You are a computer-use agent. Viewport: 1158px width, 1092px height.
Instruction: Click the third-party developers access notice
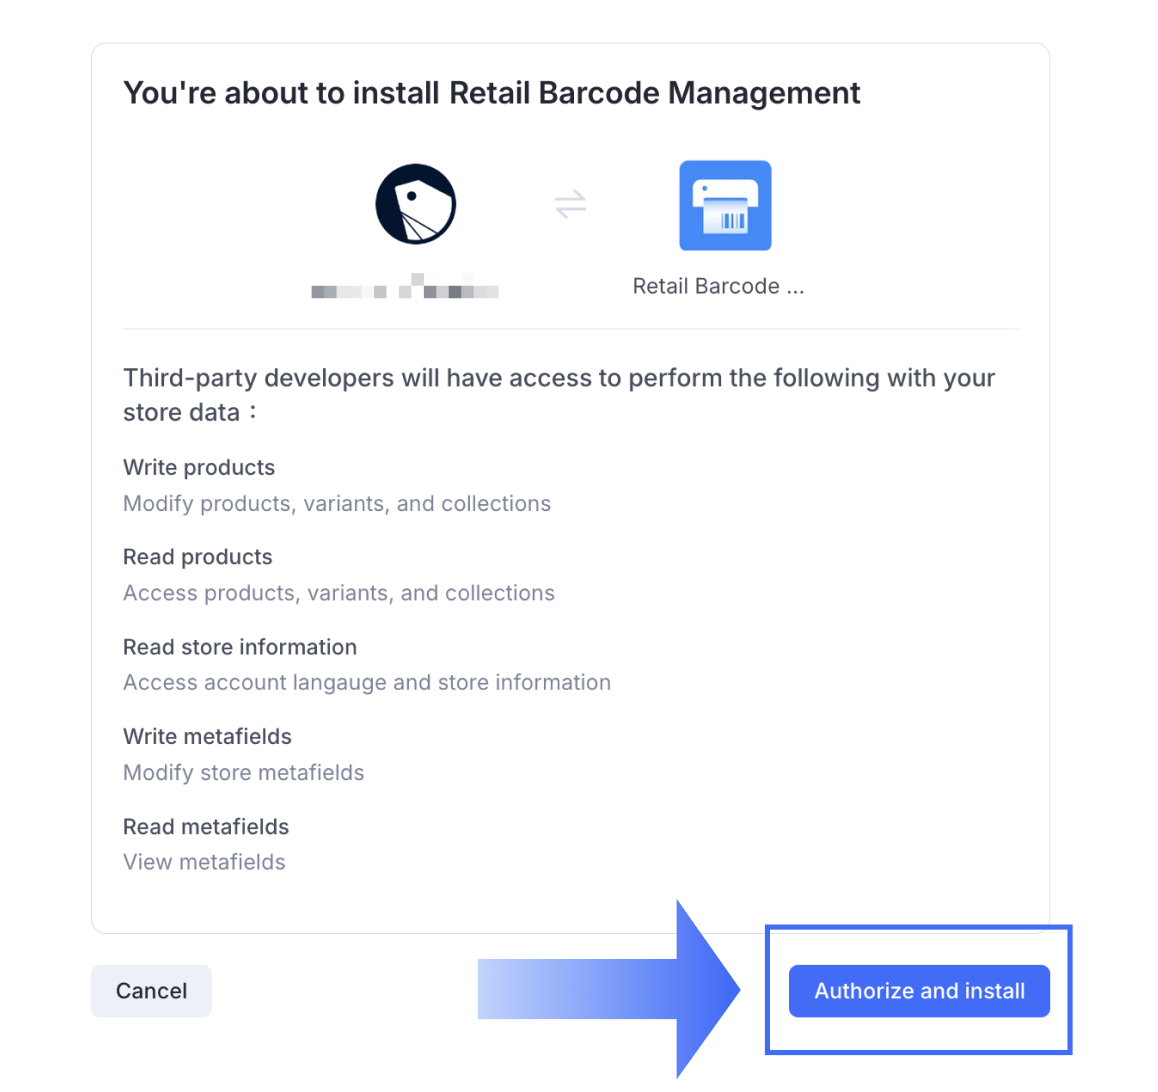(x=558, y=394)
